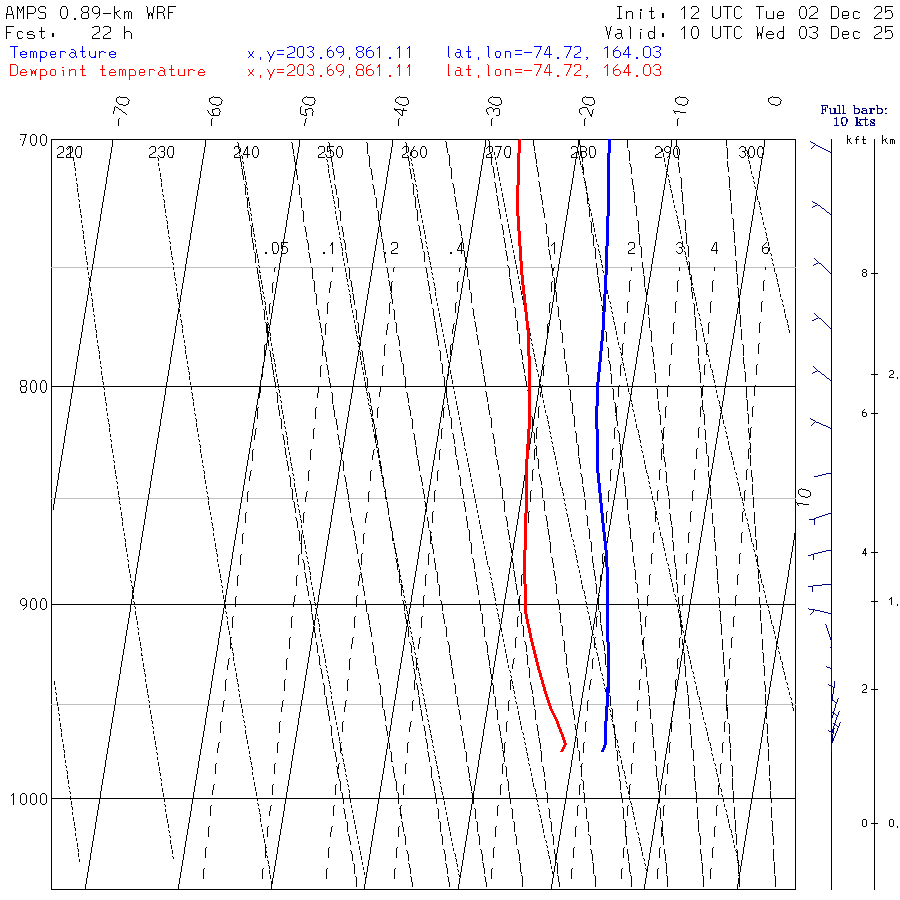
Task: Click the 'kft' height scale header
Action: point(856,140)
